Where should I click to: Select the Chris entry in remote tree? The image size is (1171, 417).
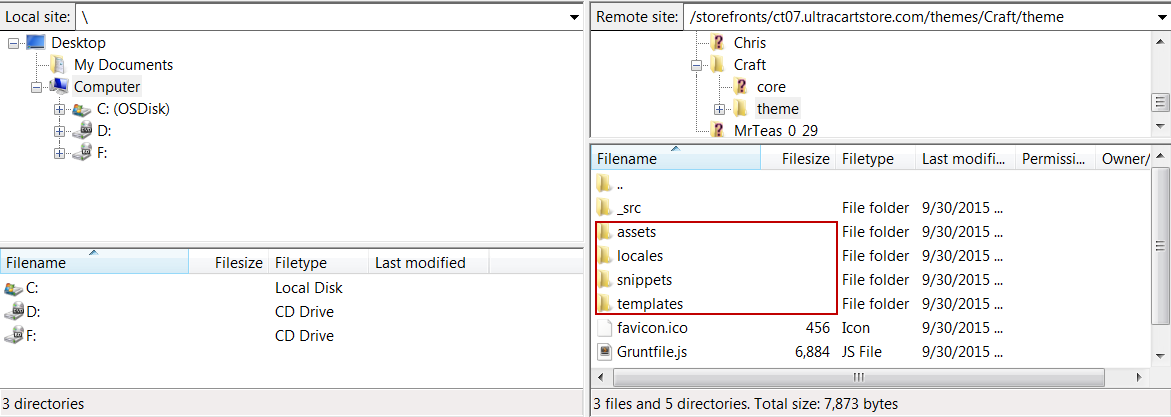pyautogui.click(x=750, y=43)
